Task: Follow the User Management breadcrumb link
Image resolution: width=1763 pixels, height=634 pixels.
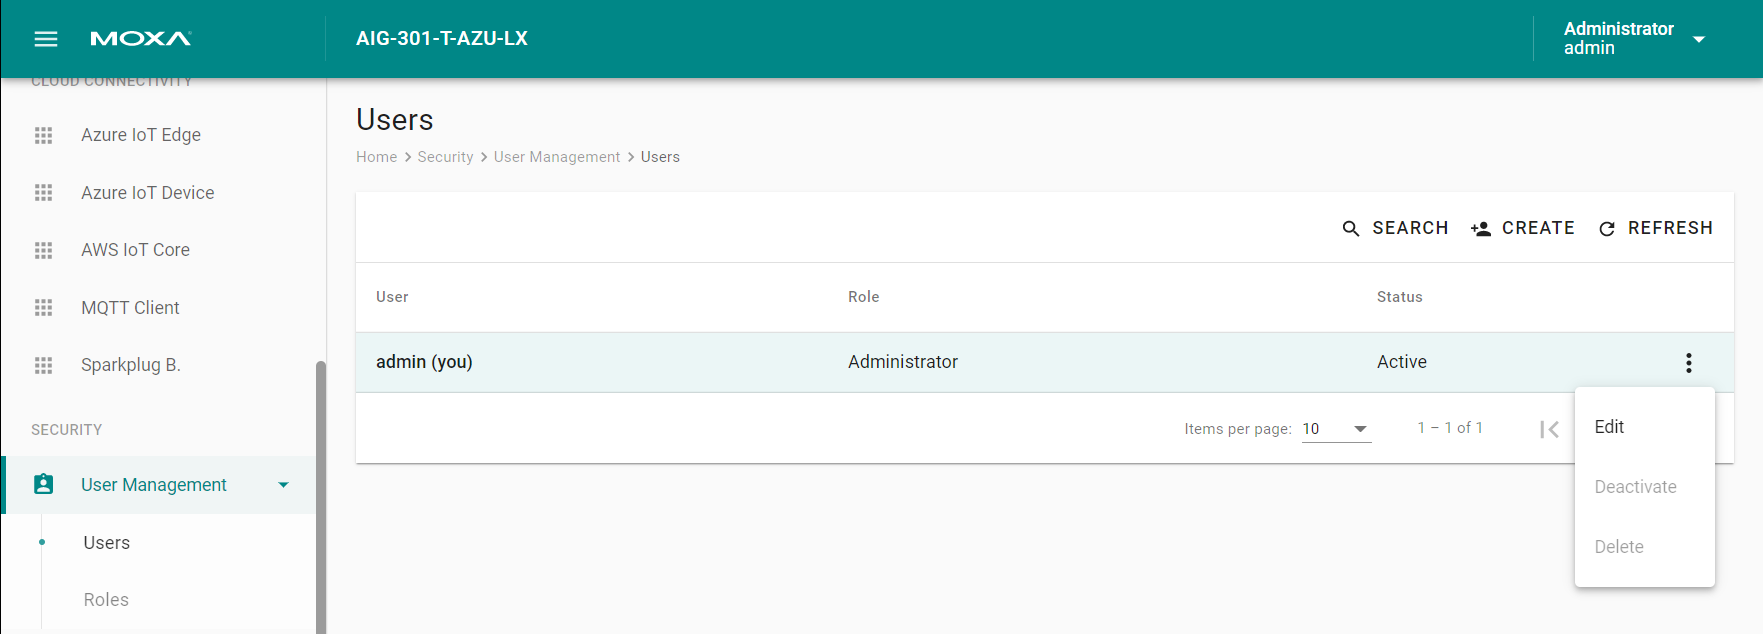Action: tap(557, 157)
